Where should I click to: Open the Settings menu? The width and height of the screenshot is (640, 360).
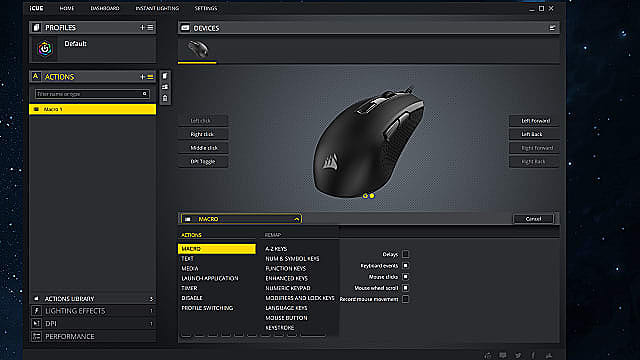tap(206, 8)
